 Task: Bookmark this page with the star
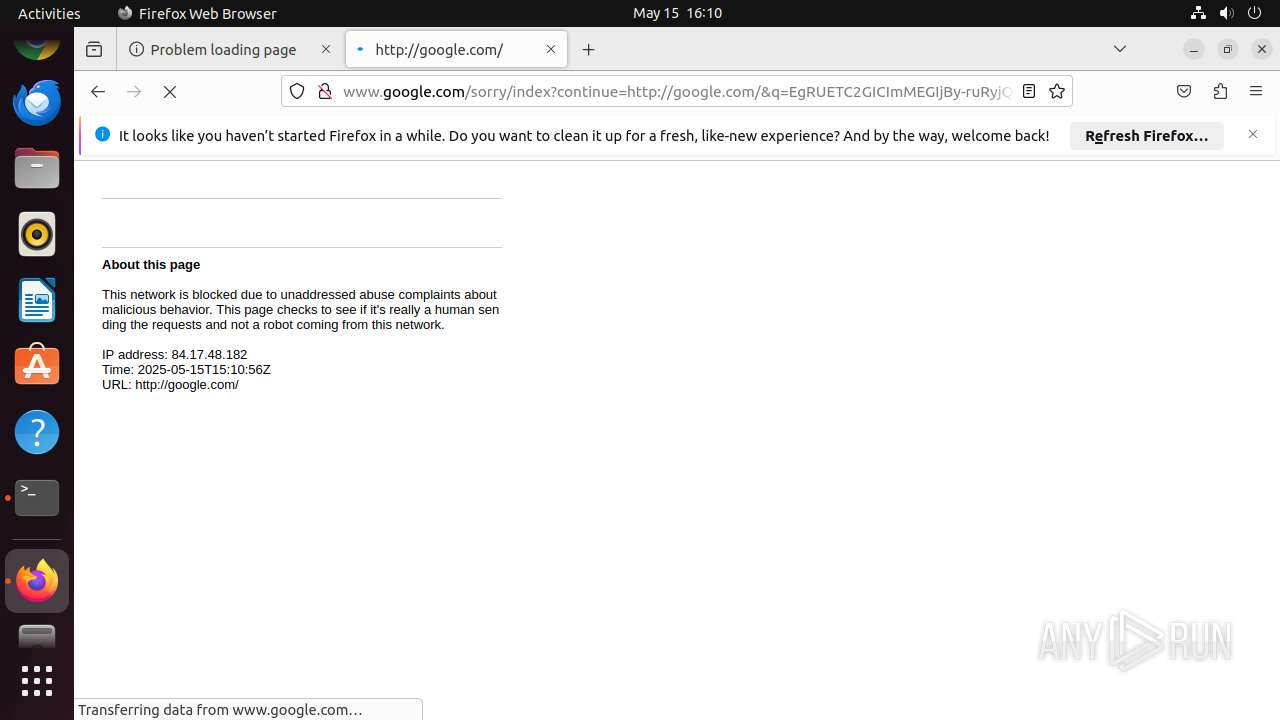1057,91
